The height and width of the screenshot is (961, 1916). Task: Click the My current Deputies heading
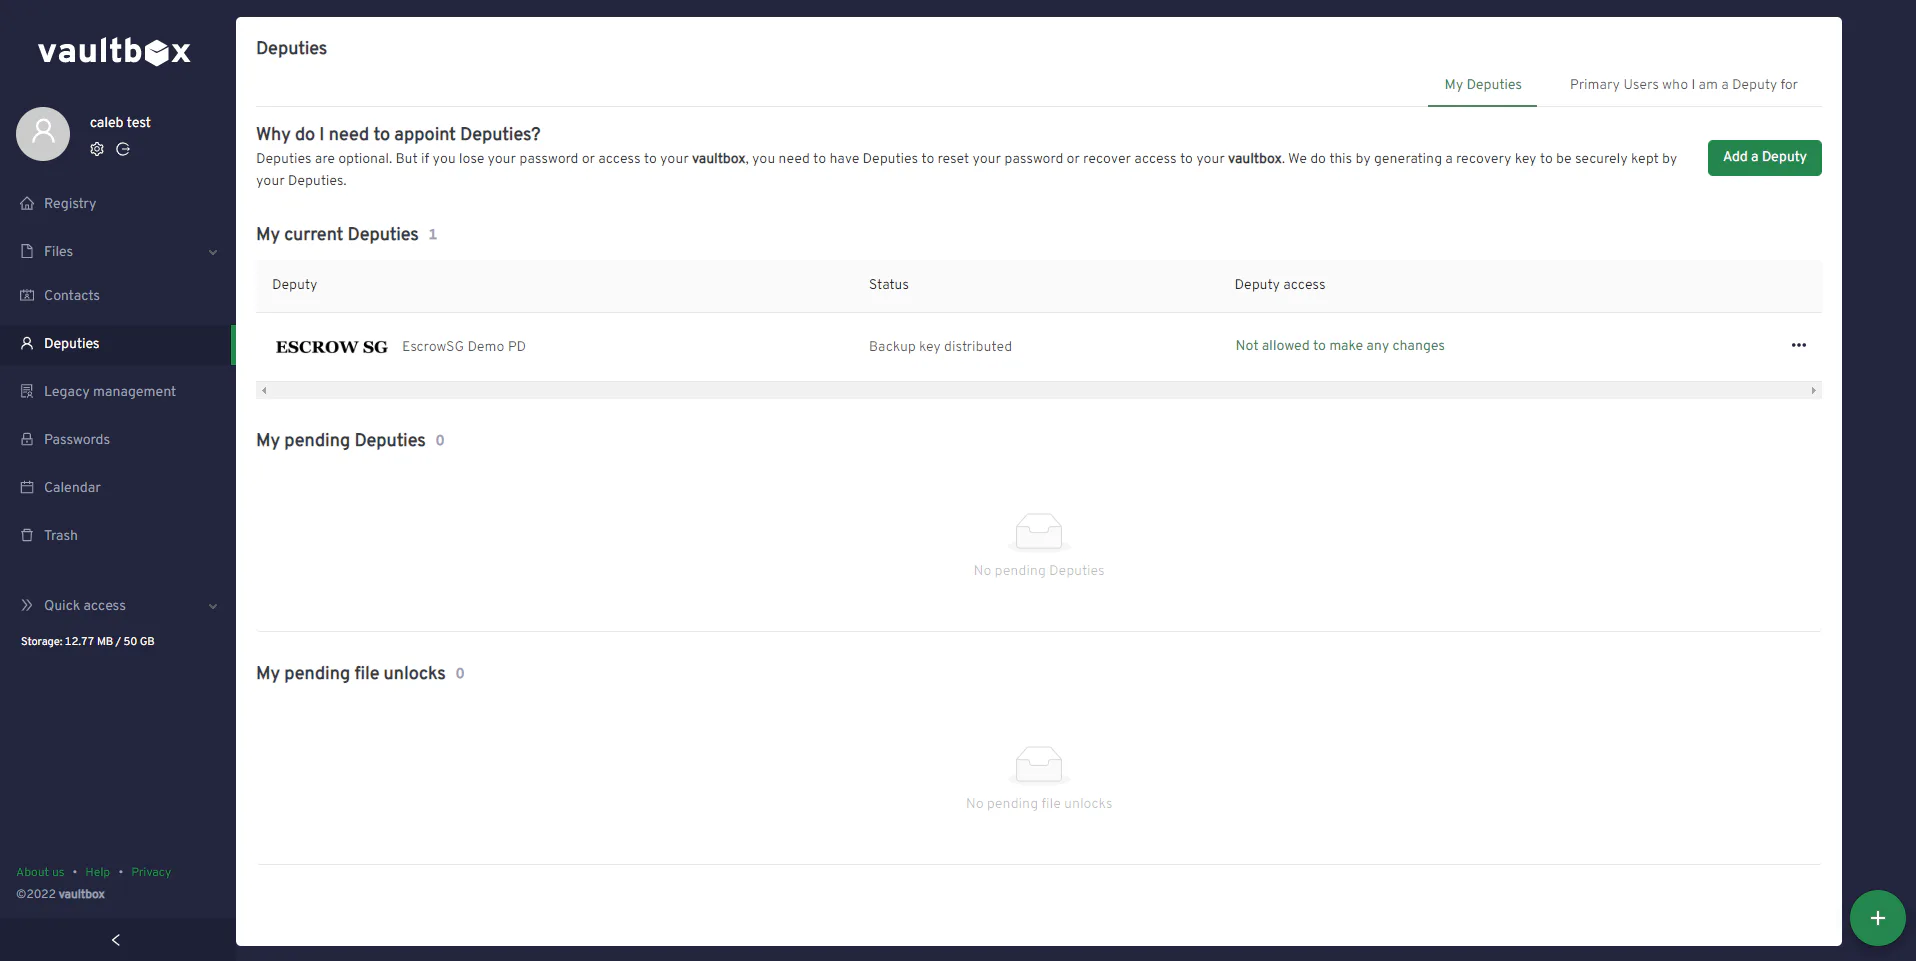[x=337, y=234]
